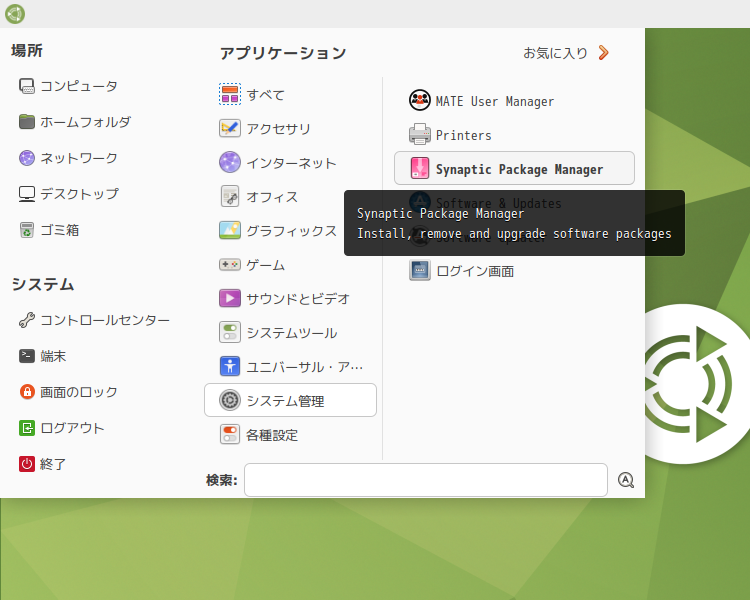Launch Synaptic Package Manager
The height and width of the screenshot is (600, 750).
coord(514,168)
